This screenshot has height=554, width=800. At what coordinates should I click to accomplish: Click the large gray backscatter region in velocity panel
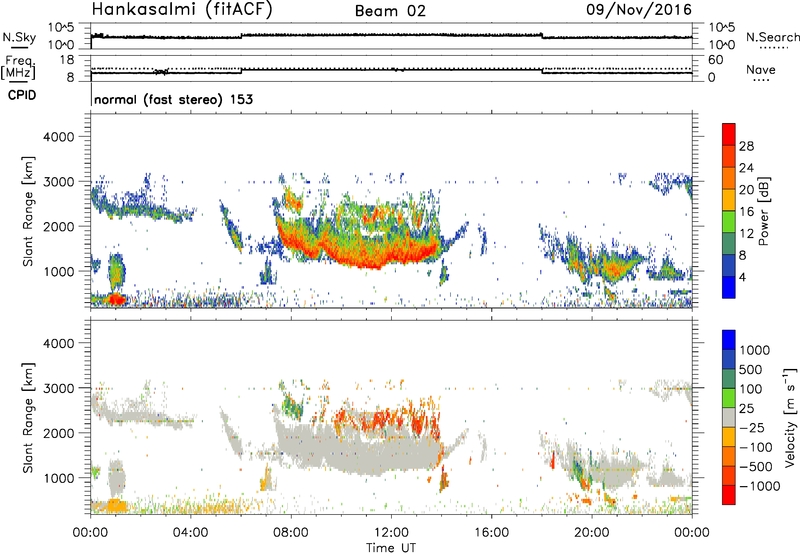362,451
